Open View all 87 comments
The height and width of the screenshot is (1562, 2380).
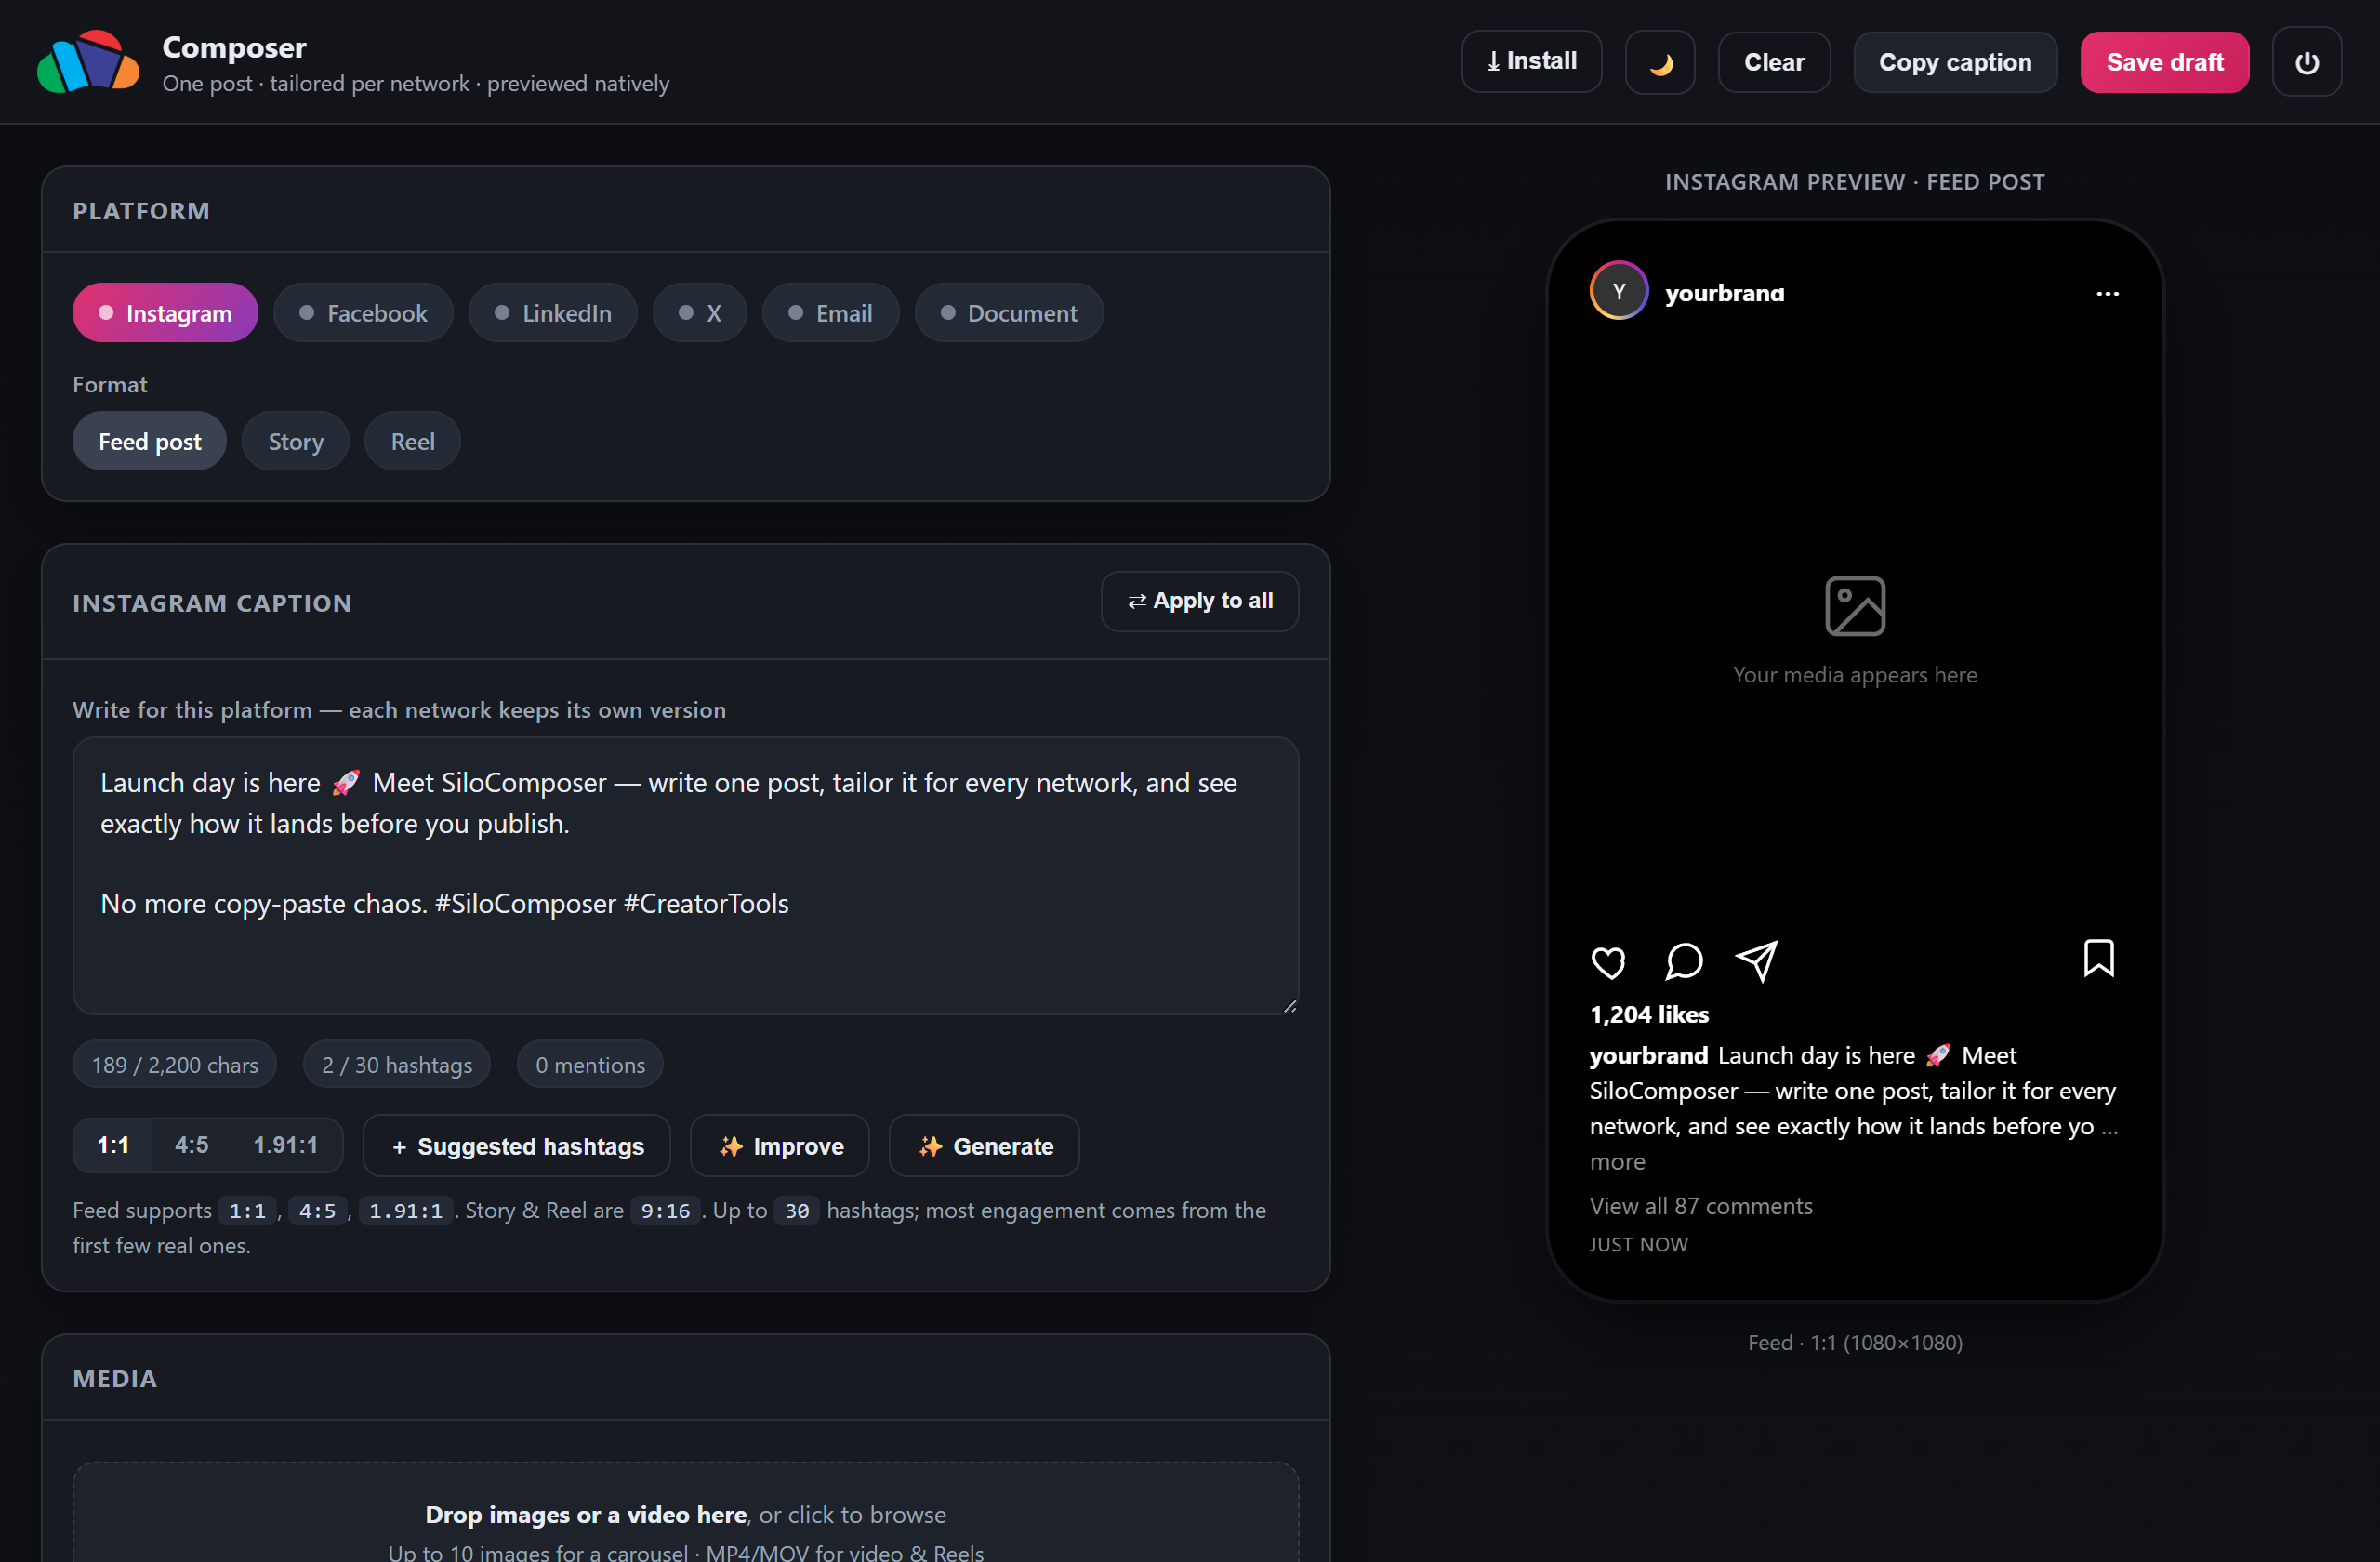click(1701, 1206)
